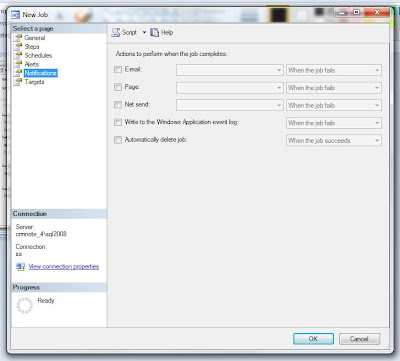The width and height of the screenshot is (400, 361).
Task: Click the OK button
Action: tap(313, 339)
